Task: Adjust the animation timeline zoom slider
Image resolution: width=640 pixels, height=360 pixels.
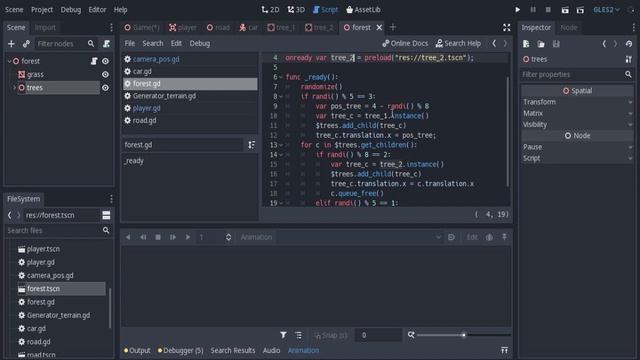Action: pos(464,335)
